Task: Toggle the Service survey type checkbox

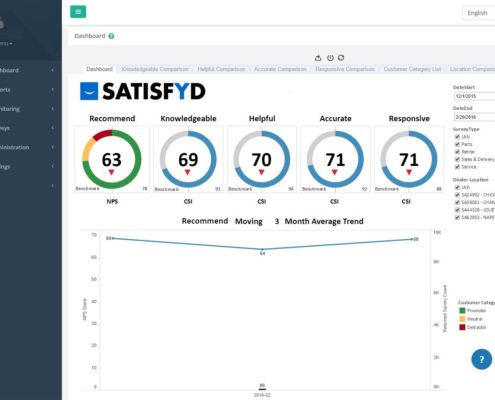Action: point(457,167)
